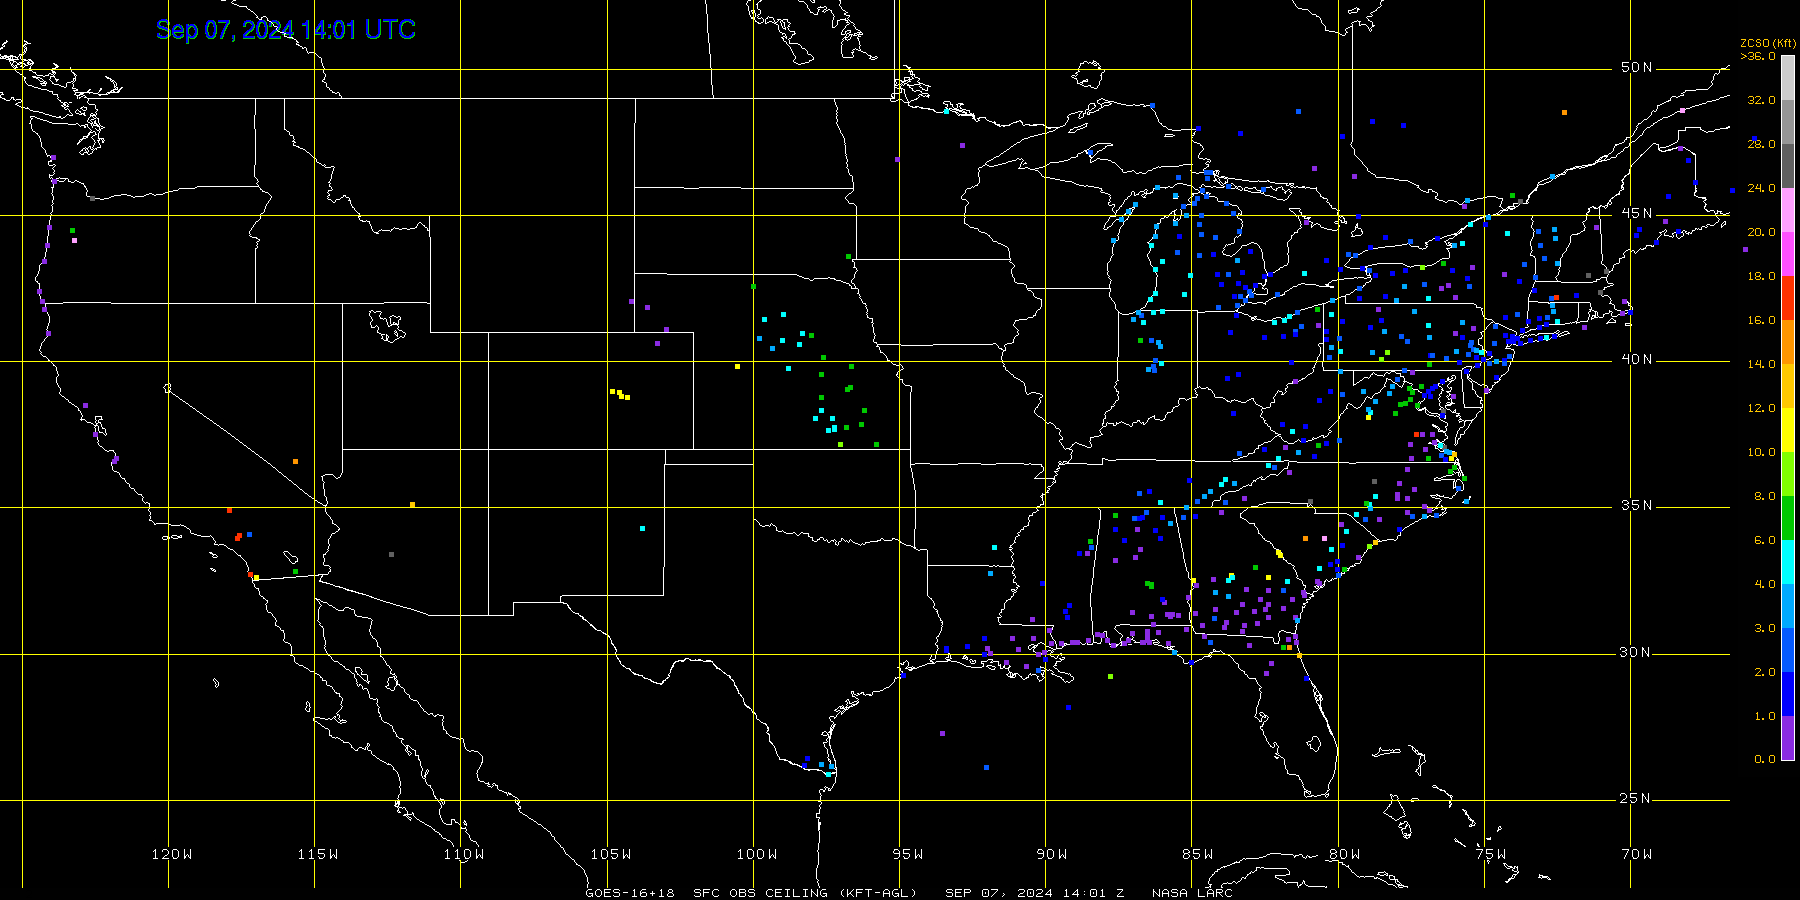The width and height of the screenshot is (1800, 900).
Task: Select the 30N latitude label
Action: (1637, 652)
